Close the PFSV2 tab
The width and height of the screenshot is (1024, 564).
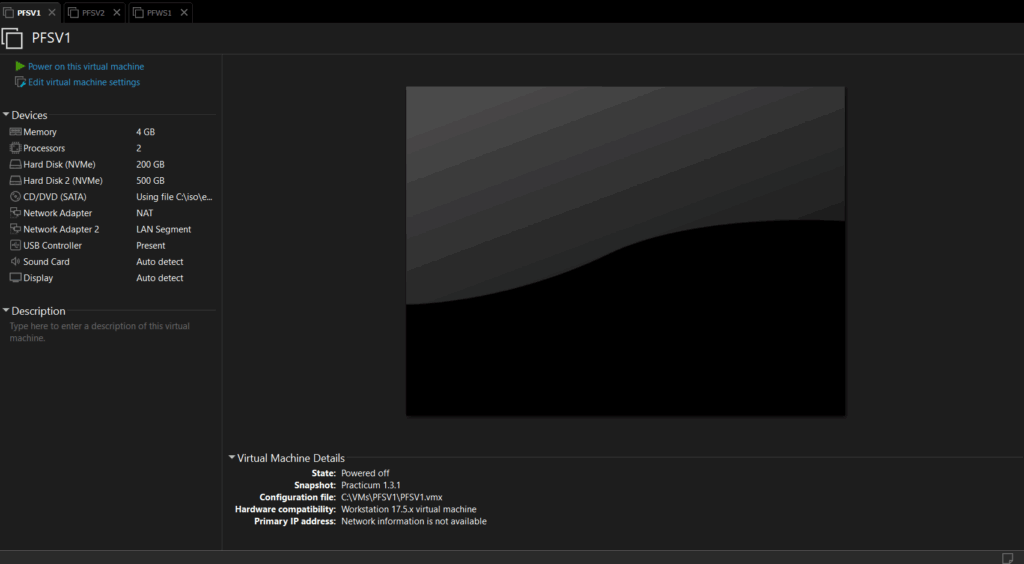(116, 13)
